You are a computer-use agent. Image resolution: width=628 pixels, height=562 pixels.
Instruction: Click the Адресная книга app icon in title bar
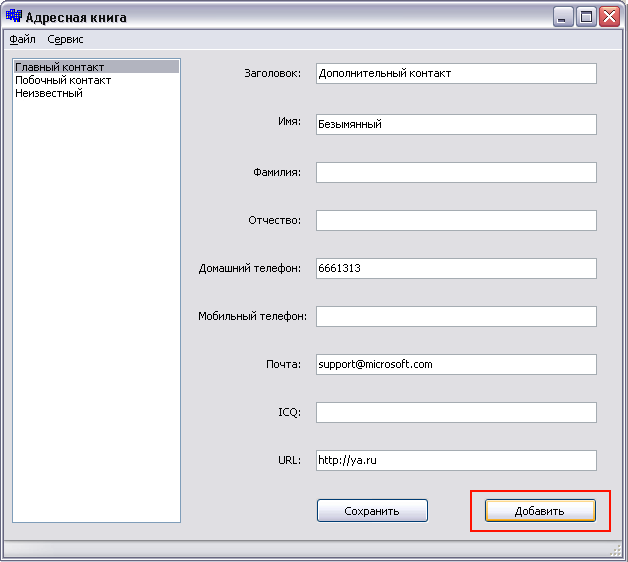14,16
